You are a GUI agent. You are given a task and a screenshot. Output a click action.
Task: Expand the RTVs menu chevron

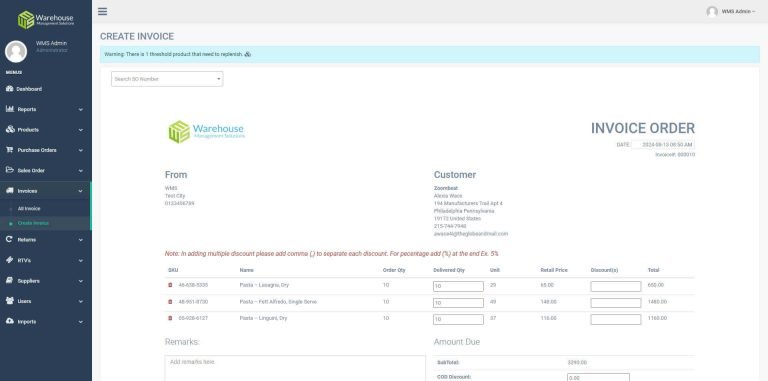coord(81,261)
